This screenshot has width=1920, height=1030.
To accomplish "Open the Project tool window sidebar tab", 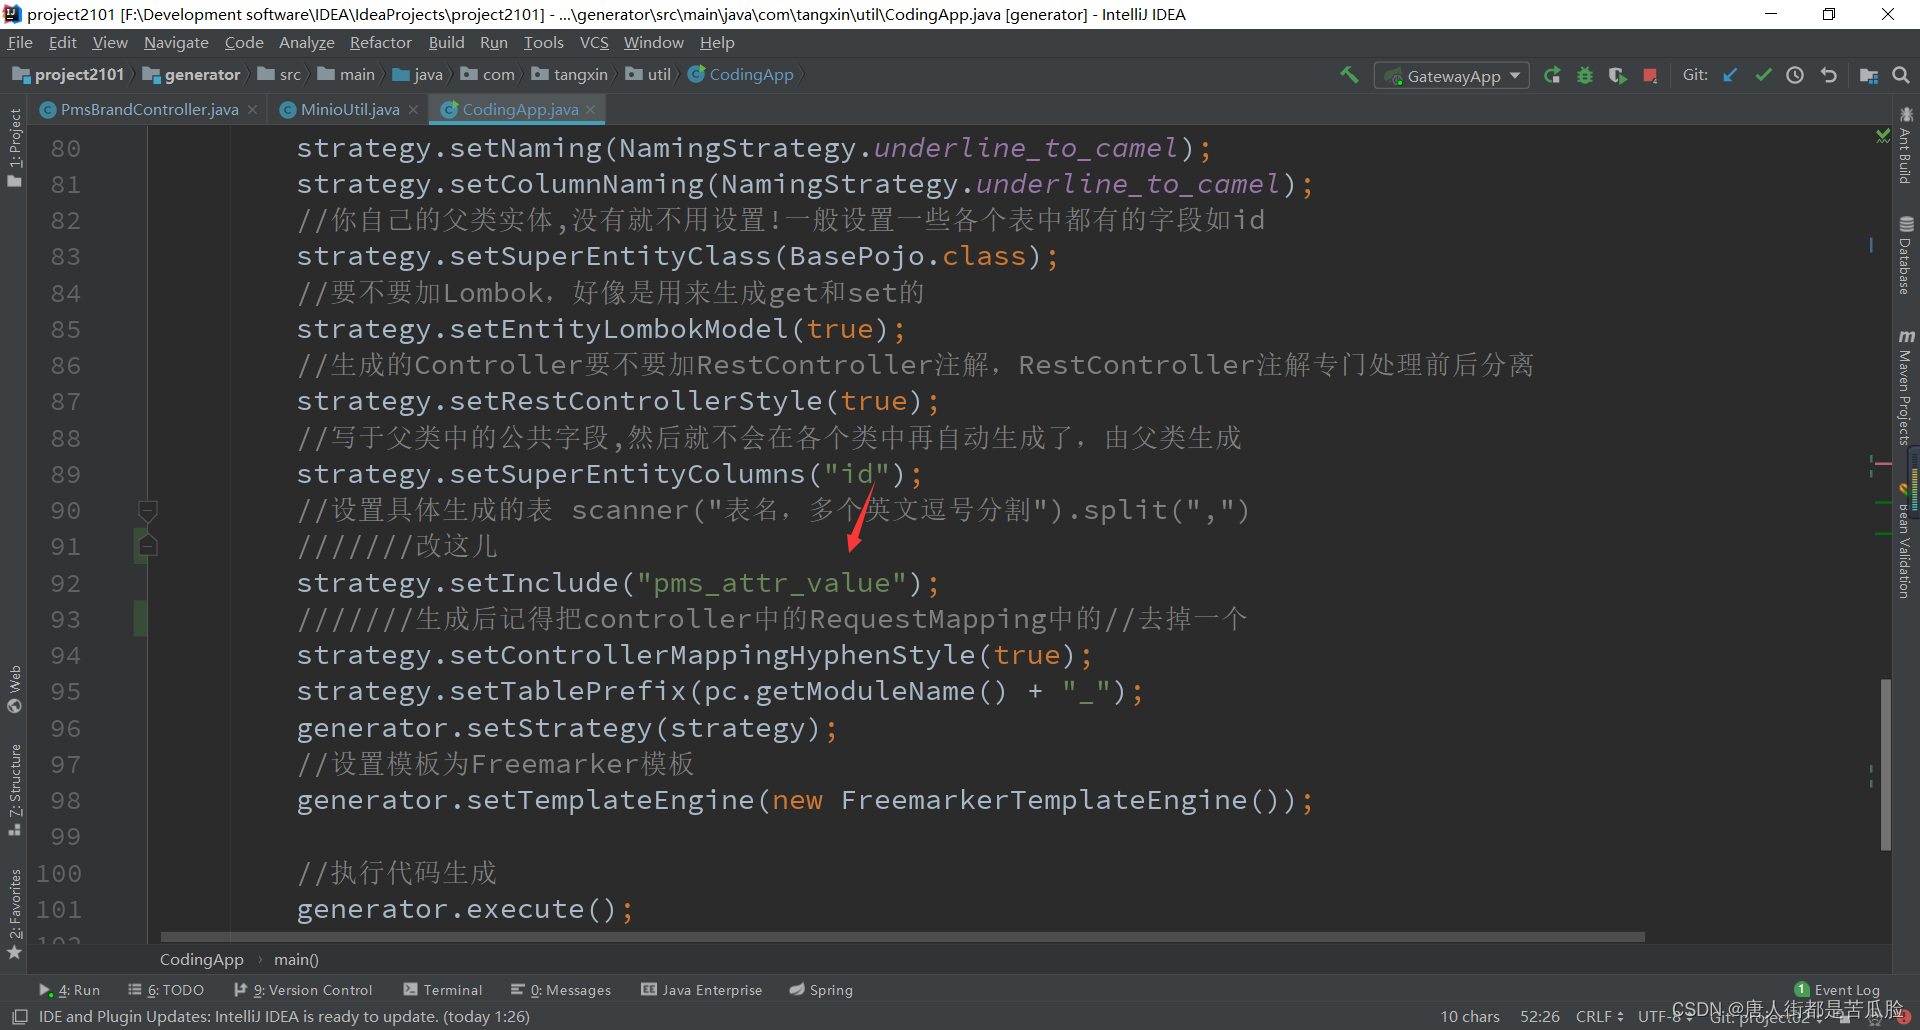I will tap(14, 146).
